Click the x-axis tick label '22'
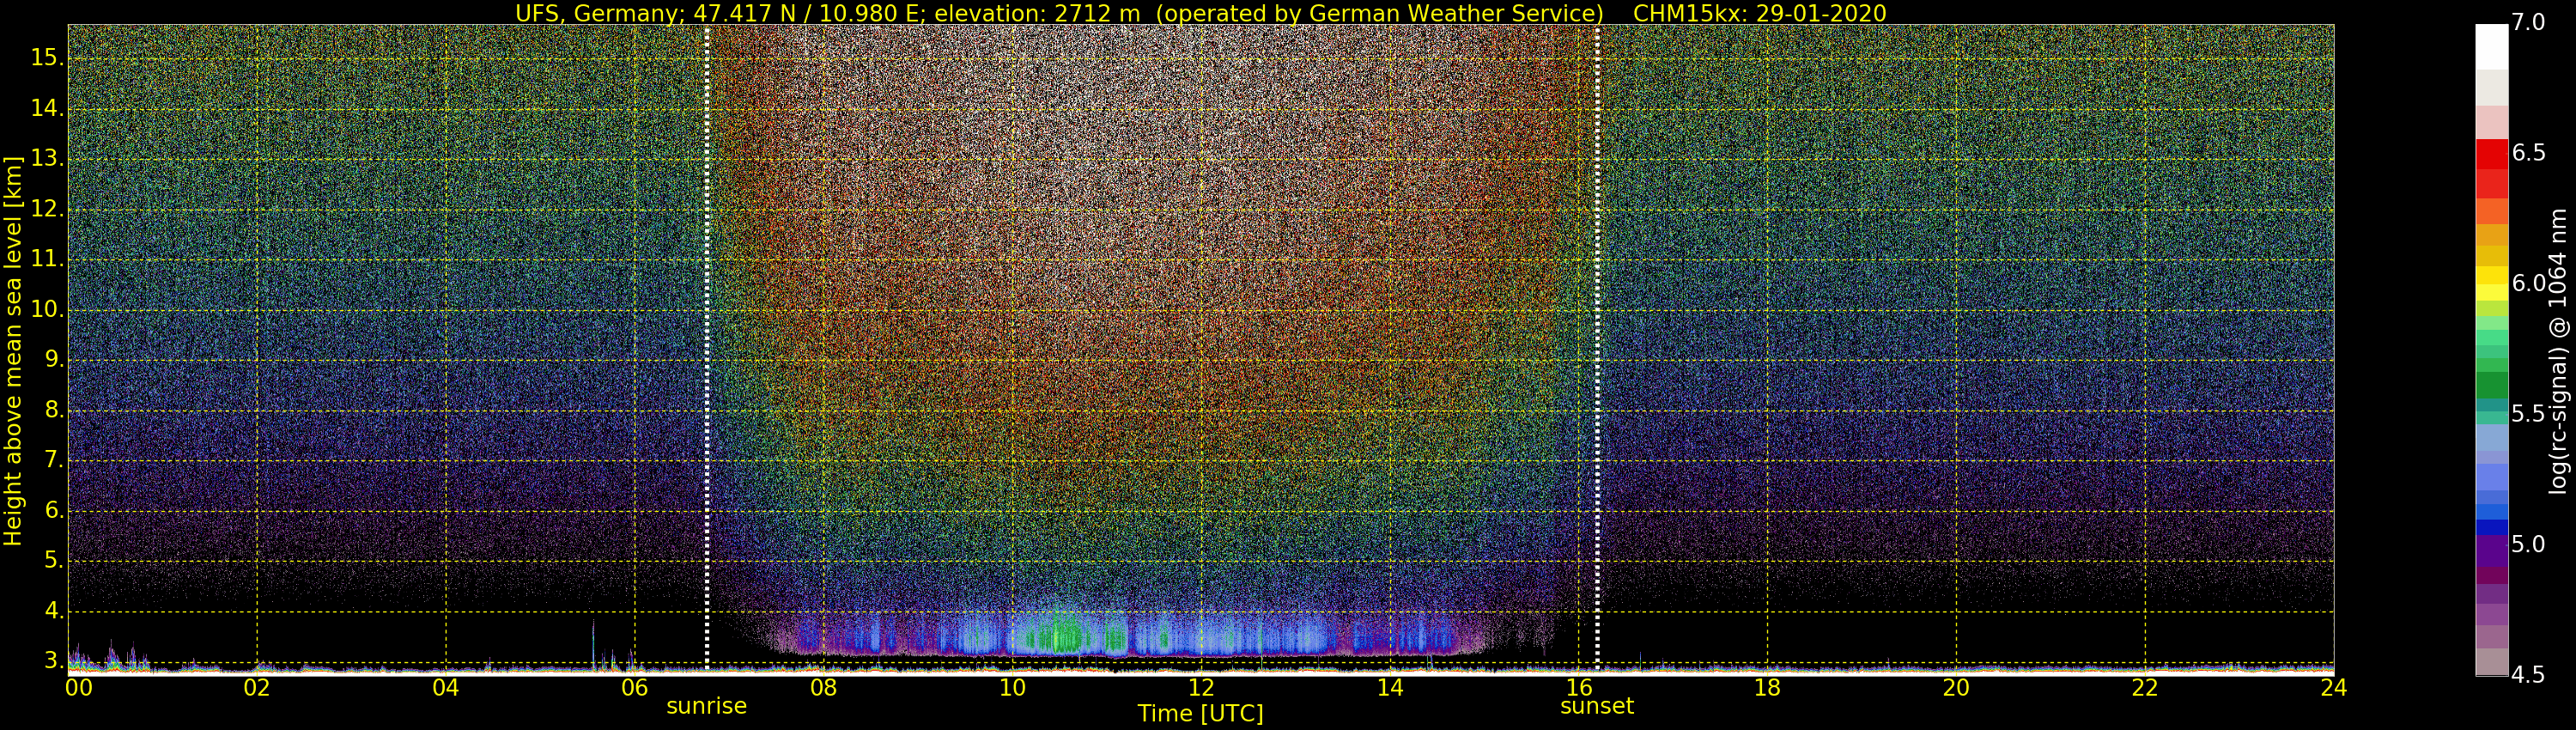The image size is (2576, 730). 2145,688
